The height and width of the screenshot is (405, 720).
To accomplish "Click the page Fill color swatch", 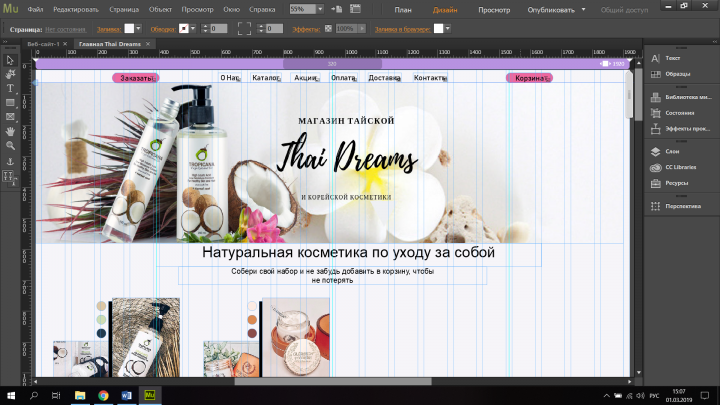I will click(x=129, y=28).
